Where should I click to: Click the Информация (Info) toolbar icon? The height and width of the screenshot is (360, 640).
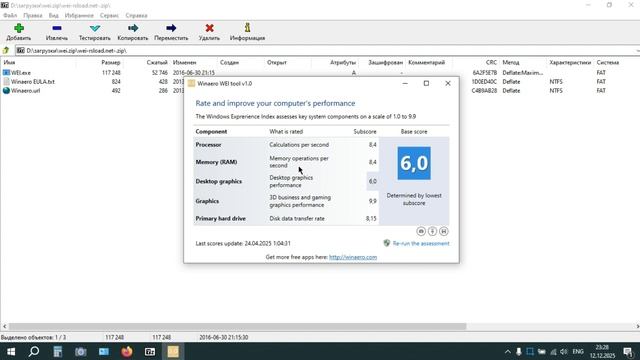pyautogui.click(x=247, y=28)
